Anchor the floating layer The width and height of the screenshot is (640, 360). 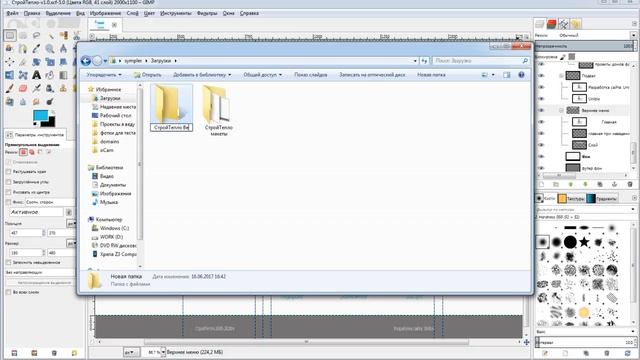click(x=615, y=184)
